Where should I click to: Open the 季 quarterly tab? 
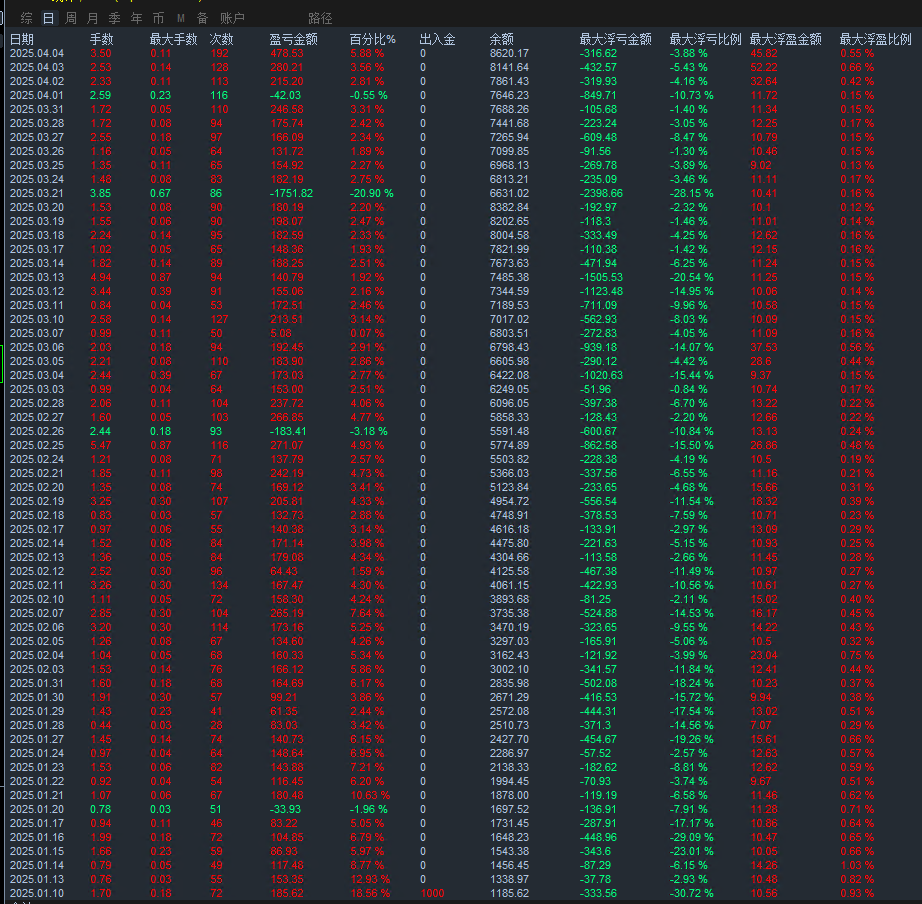[114, 18]
